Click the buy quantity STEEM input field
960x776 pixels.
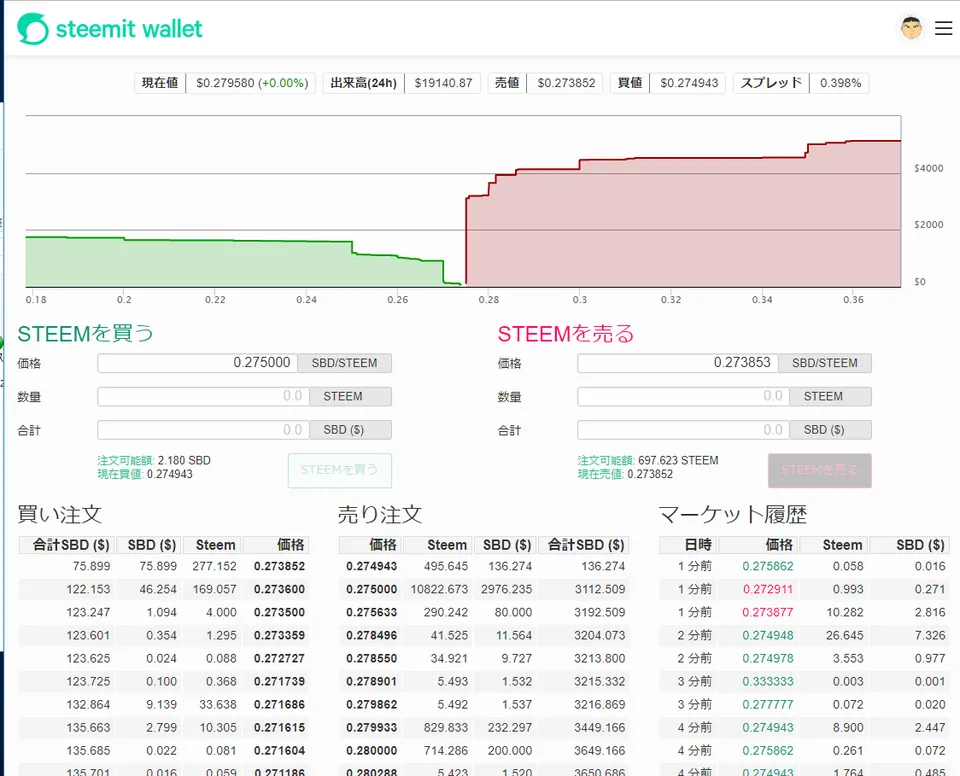[x=203, y=396]
